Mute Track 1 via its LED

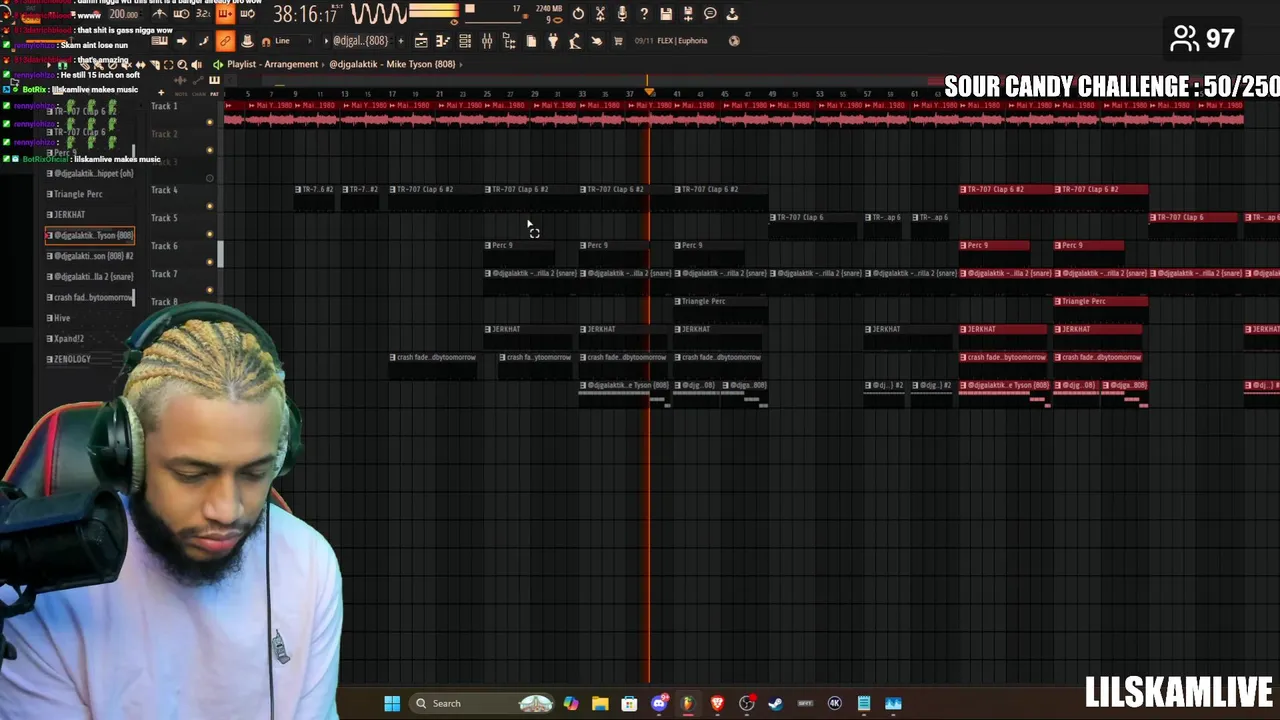click(x=210, y=122)
